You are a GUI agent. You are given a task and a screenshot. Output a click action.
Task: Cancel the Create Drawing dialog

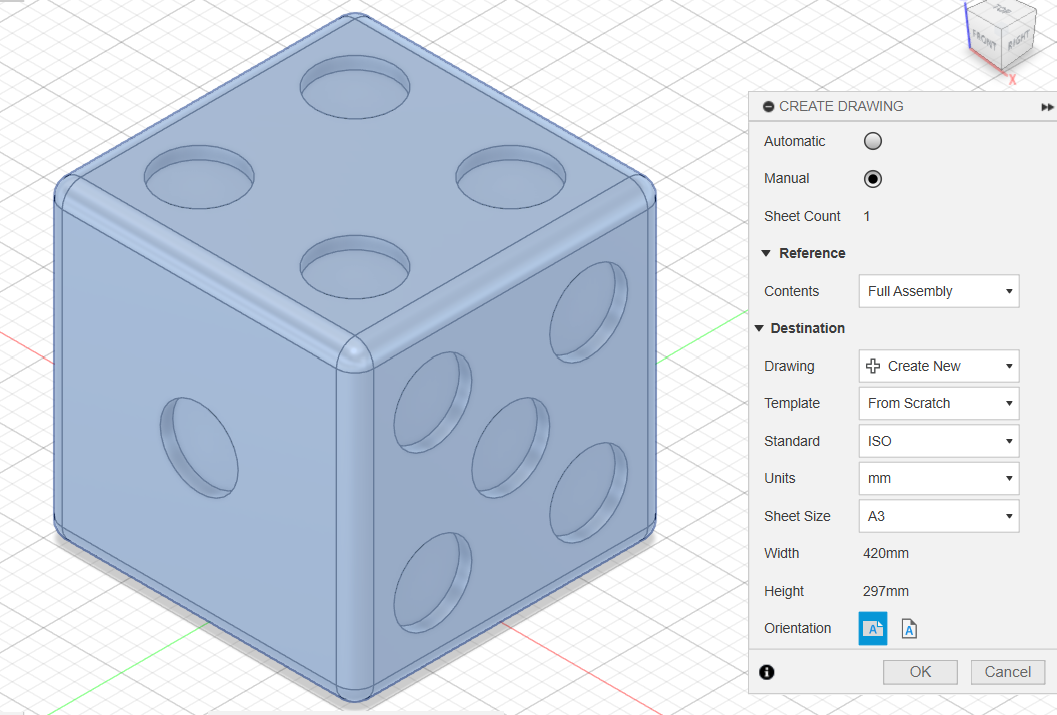1008,672
